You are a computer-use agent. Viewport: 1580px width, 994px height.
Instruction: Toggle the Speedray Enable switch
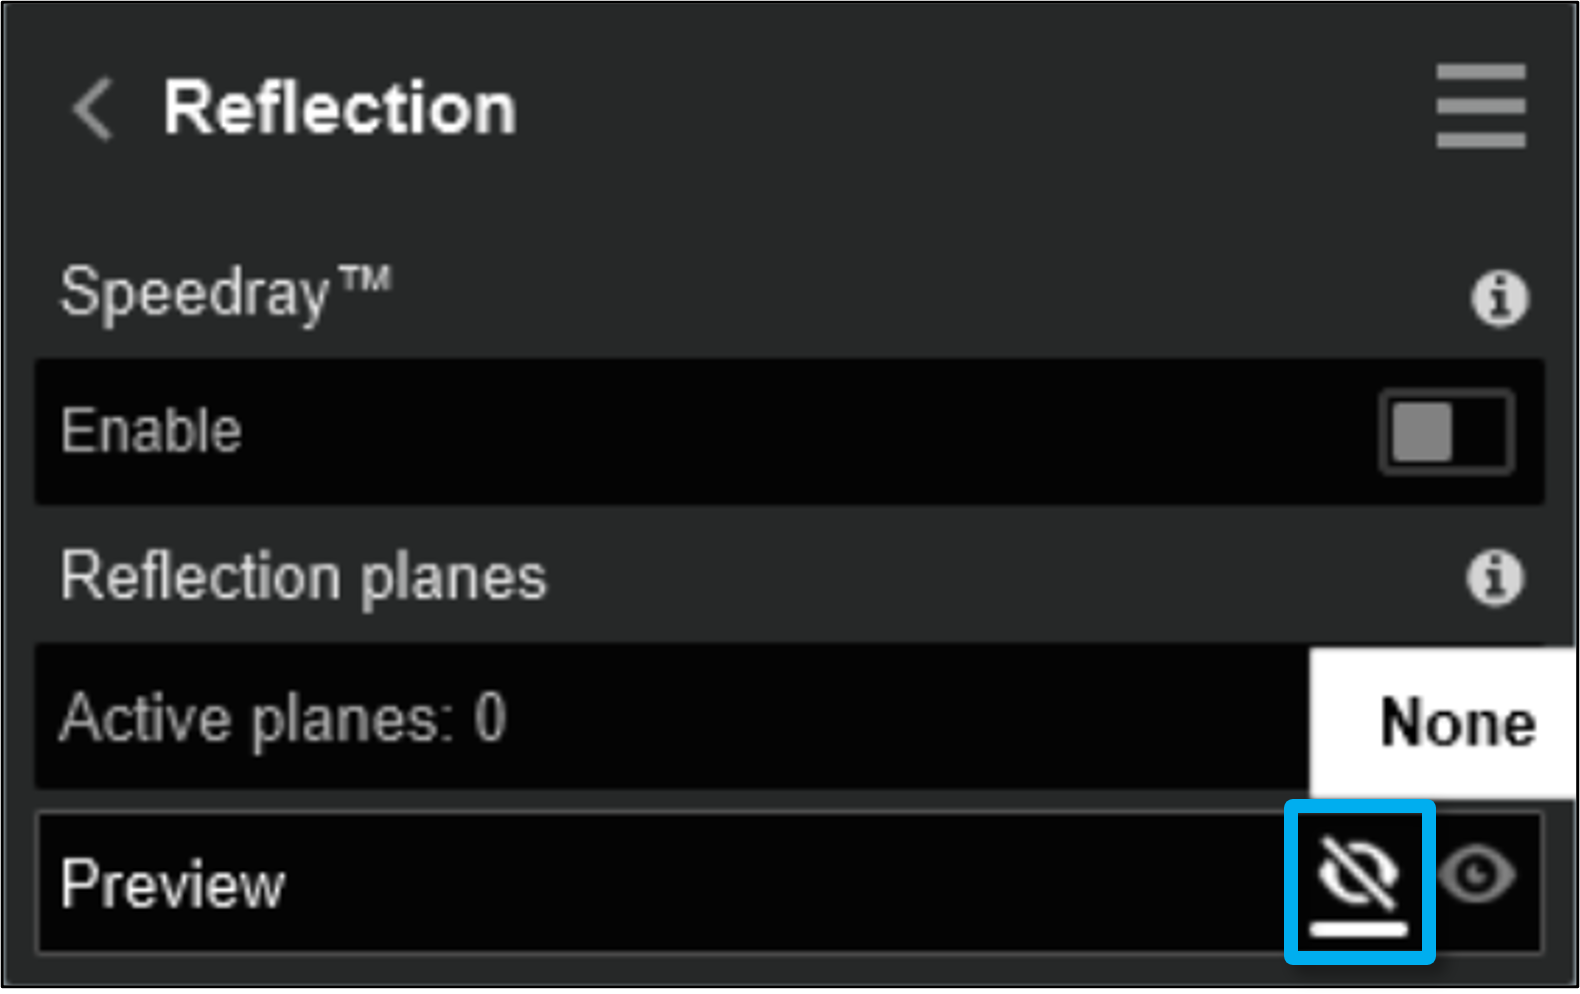point(1446,432)
